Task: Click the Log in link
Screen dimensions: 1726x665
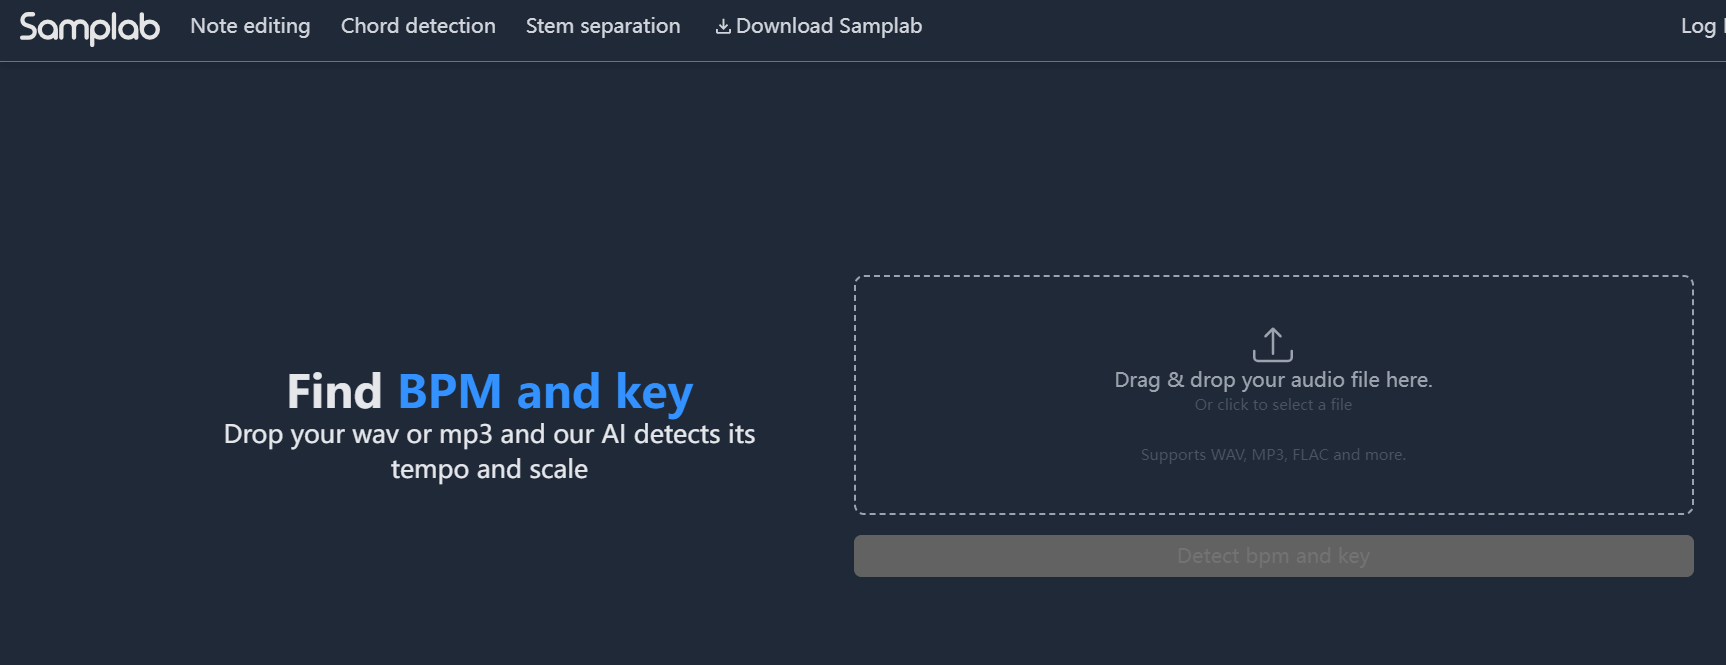Action: point(1700,26)
